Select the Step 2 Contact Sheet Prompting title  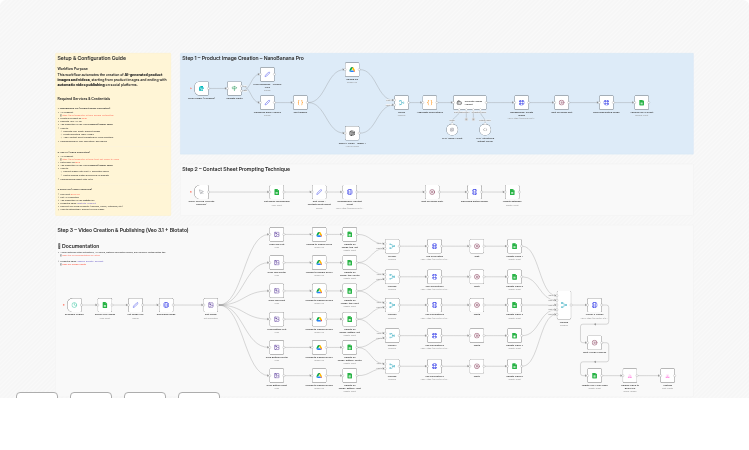[236, 169]
